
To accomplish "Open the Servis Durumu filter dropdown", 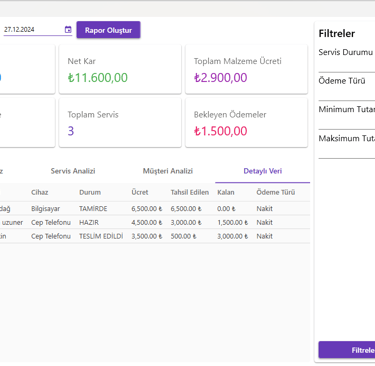I will point(347,59).
